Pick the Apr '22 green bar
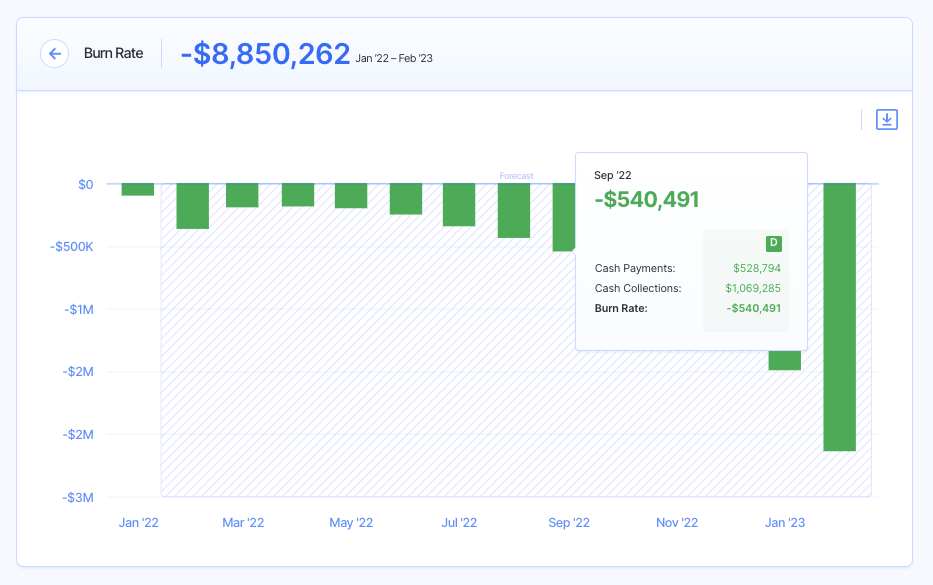933x585 pixels. tap(298, 195)
